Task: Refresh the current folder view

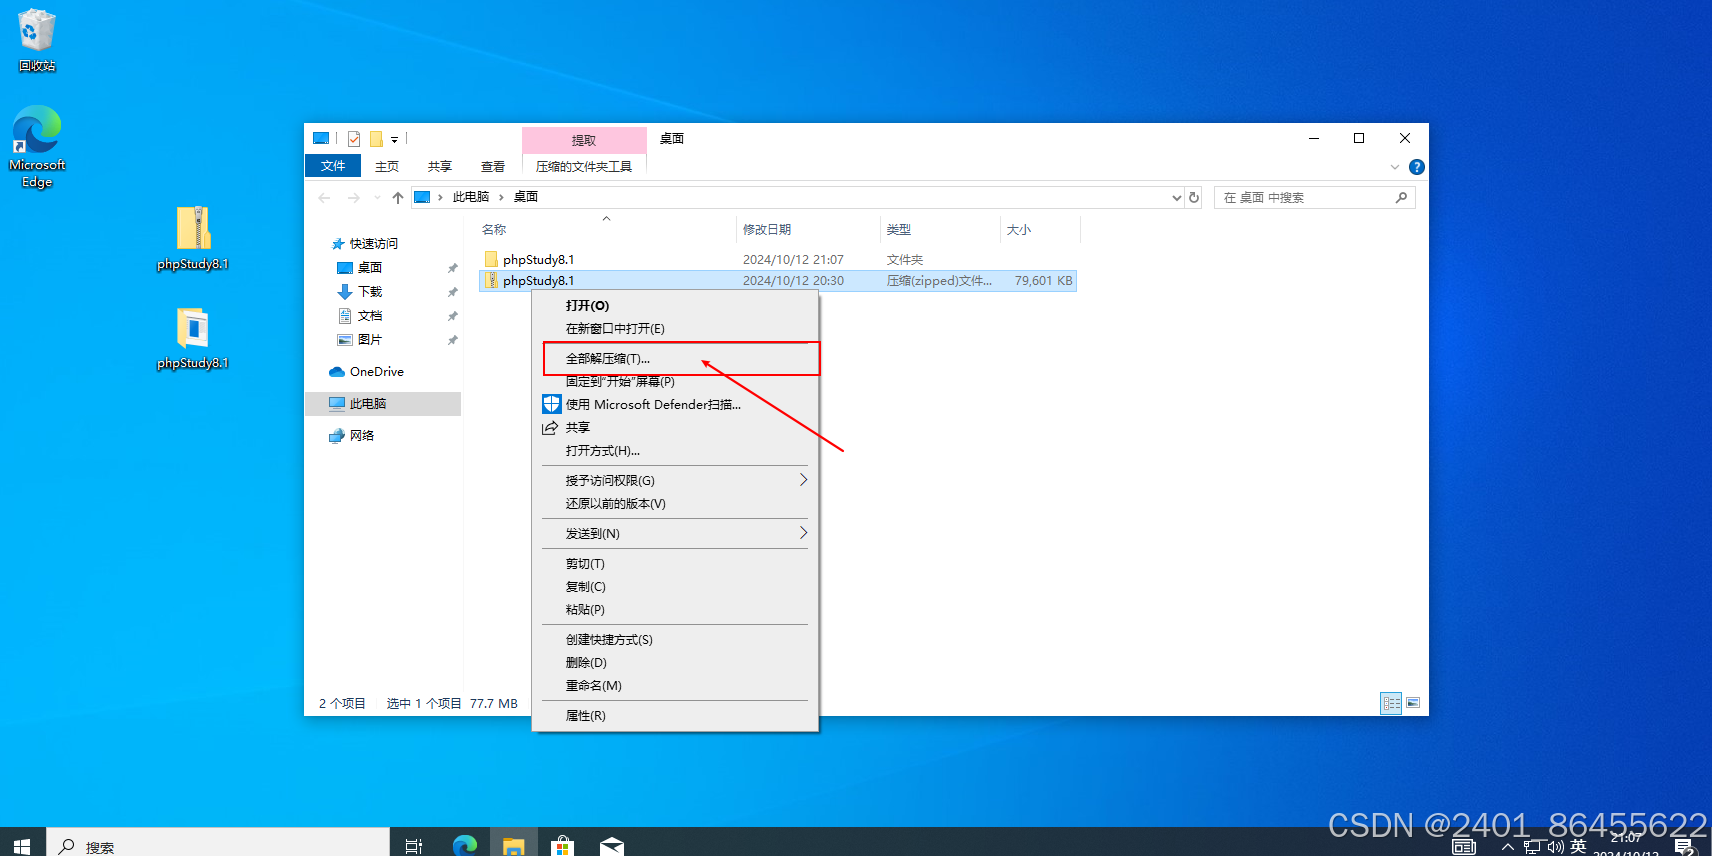Action: click(1194, 198)
